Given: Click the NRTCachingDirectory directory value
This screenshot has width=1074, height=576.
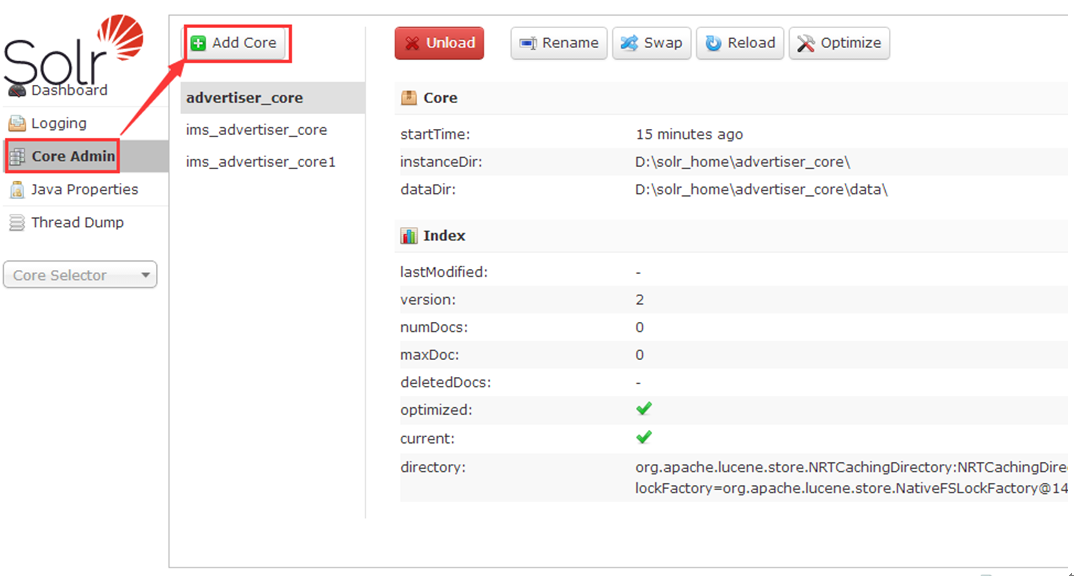Looking at the screenshot, I should pyautogui.click(x=851, y=467).
